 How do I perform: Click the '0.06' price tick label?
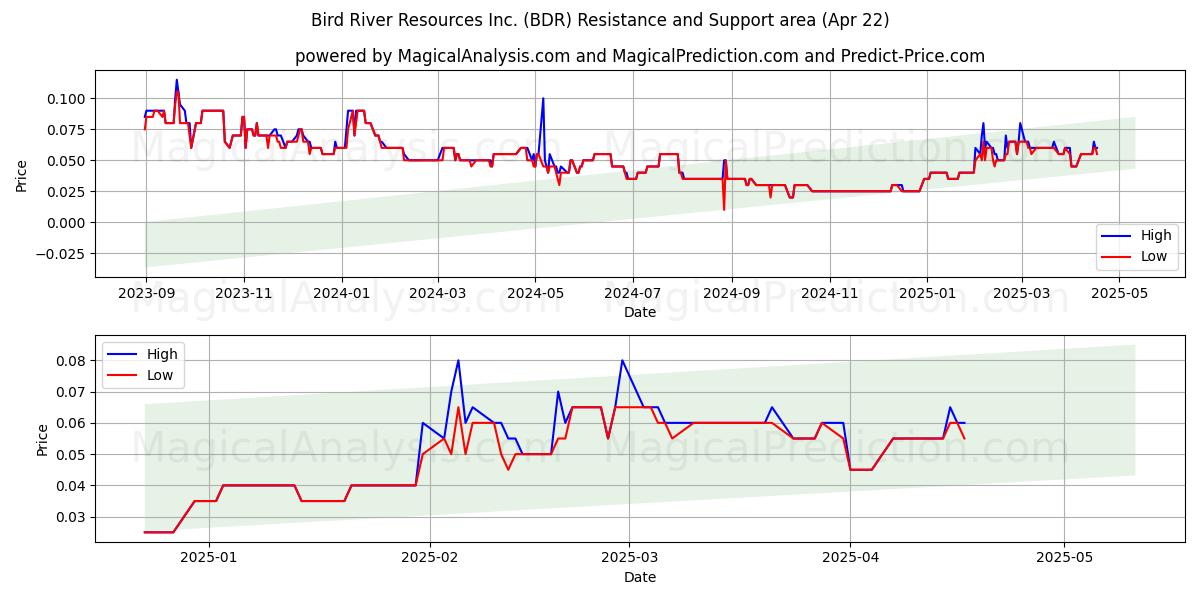tap(71, 423)
